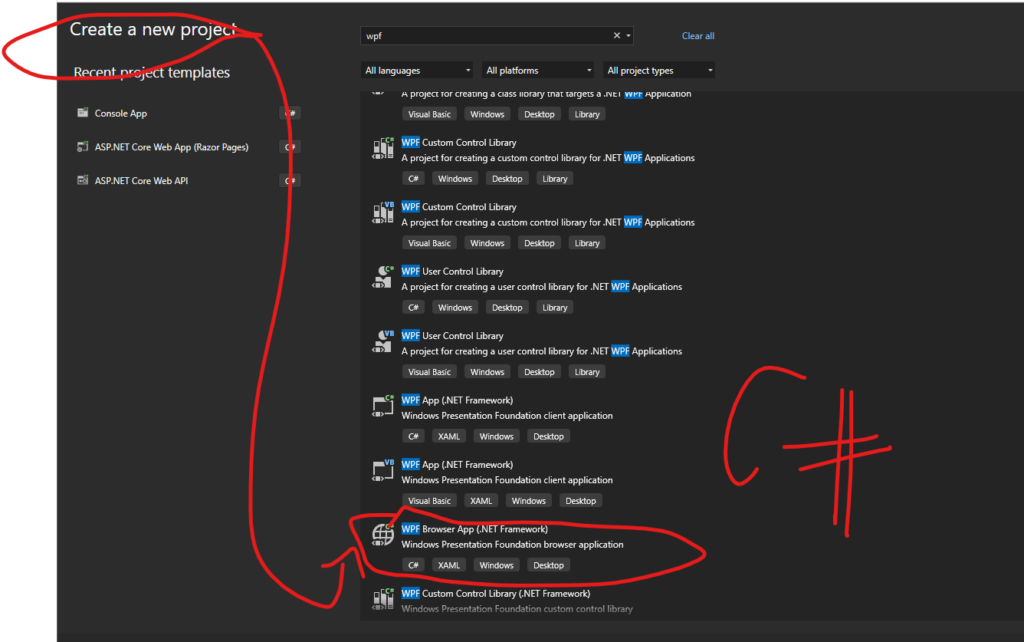Open the All platforms dropdown
Image resolution: width=1024 pixels, height=642 pixels.
(538, 71)
